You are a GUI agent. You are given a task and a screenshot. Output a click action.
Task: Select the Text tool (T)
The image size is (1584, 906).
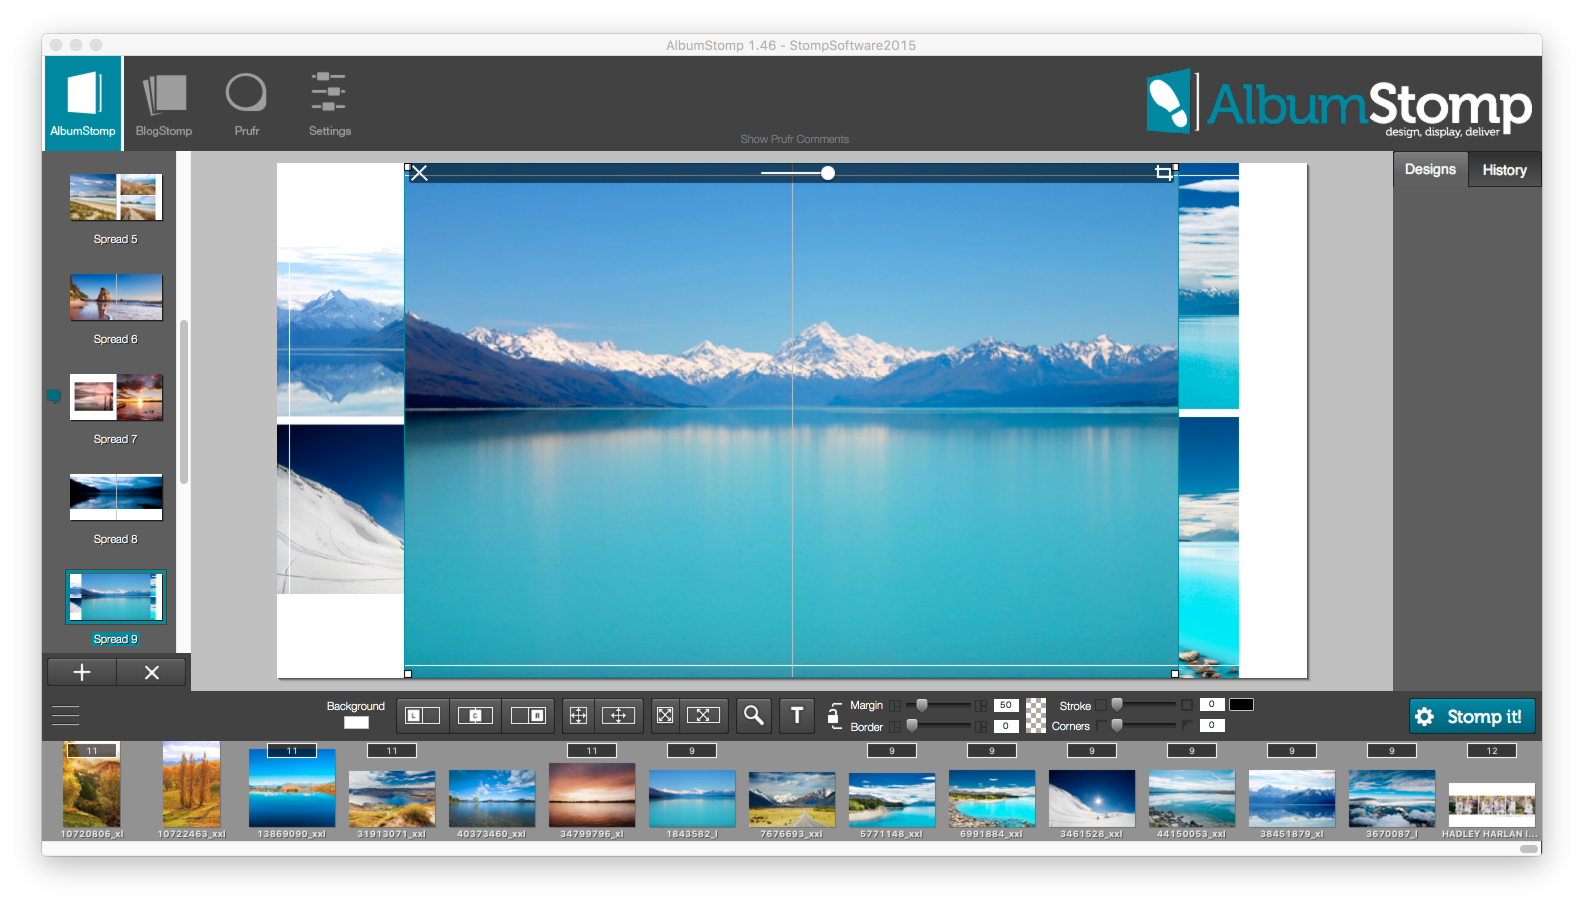pyautogui.click(x=797, y=715)
